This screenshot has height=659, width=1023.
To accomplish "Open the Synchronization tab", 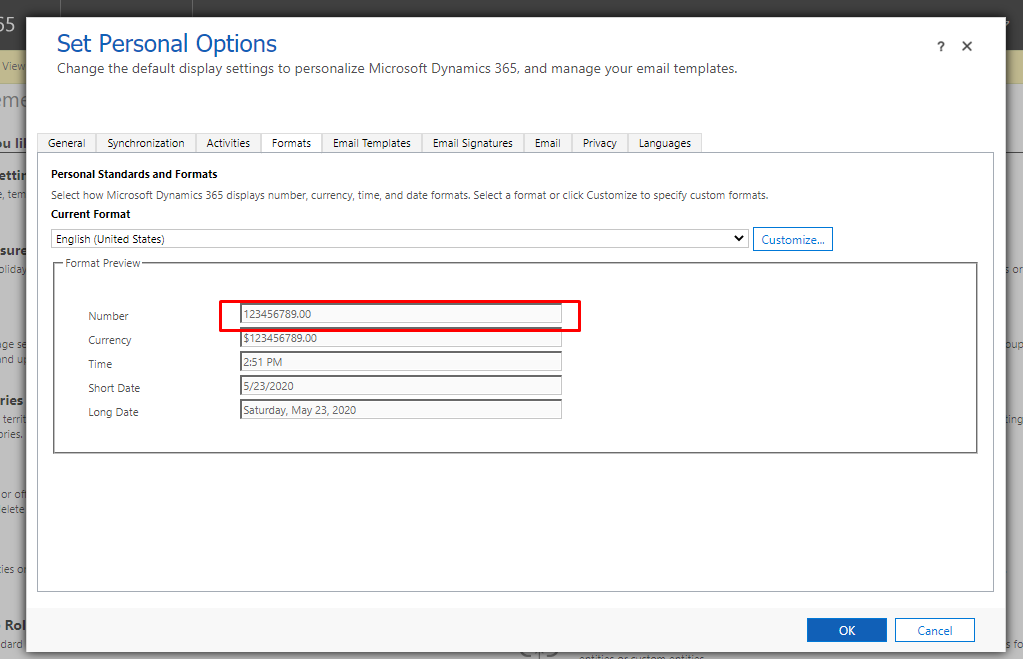I will tap(146, 143).
